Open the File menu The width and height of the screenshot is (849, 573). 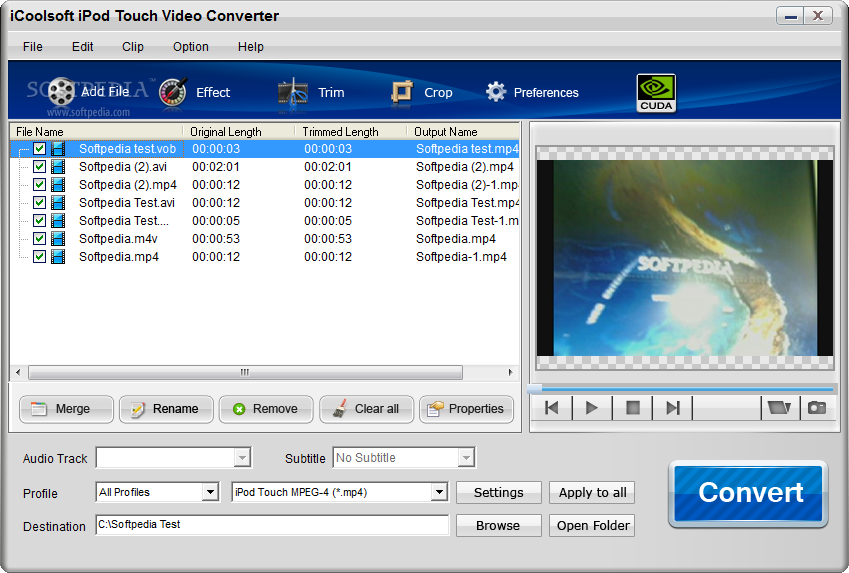[32, 47]
